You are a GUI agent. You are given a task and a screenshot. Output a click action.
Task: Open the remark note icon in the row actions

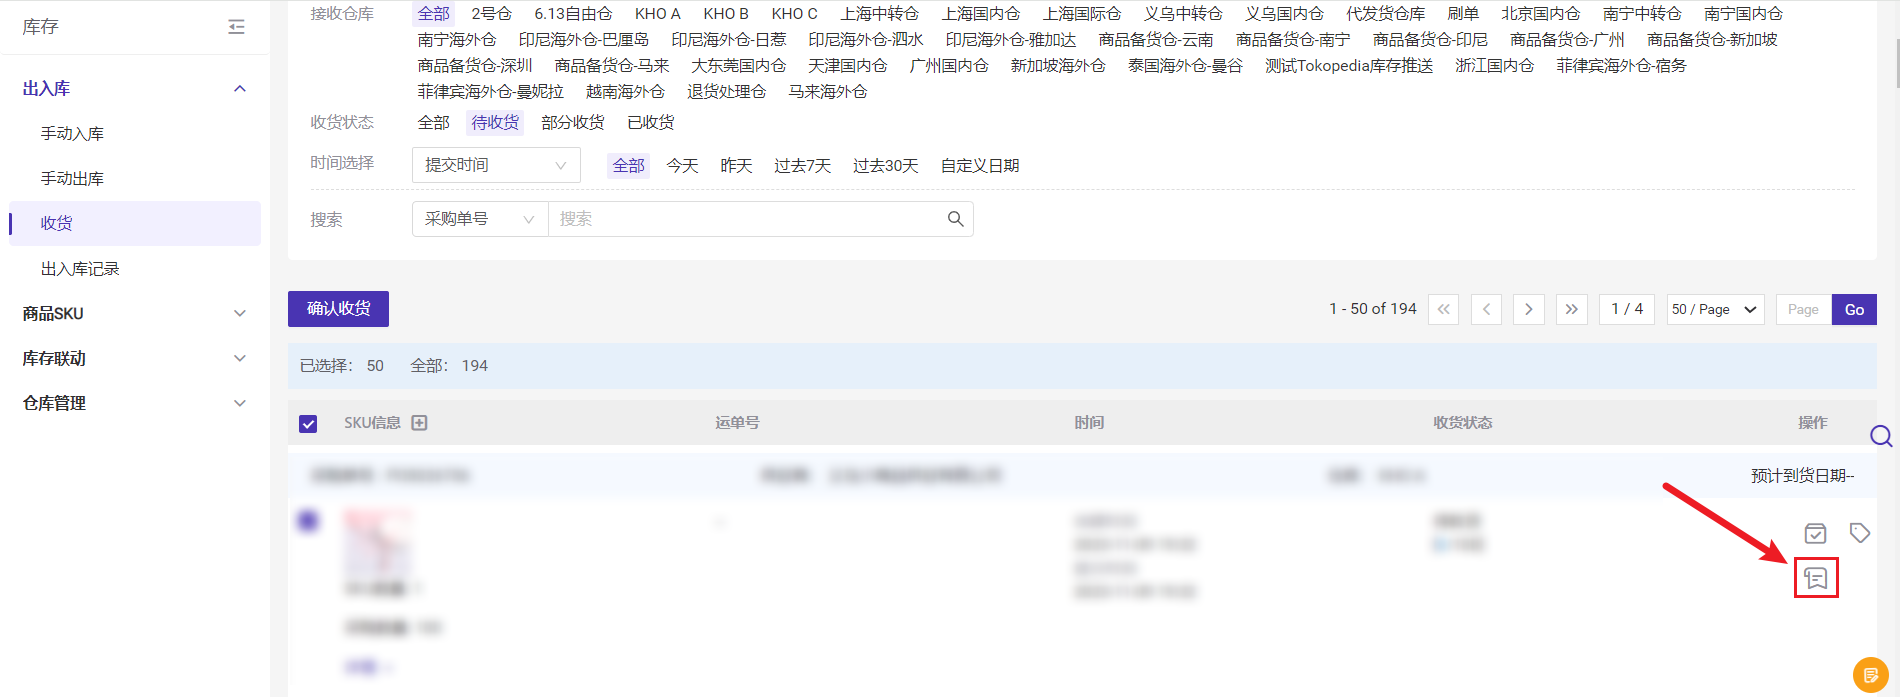point(1816,578)
